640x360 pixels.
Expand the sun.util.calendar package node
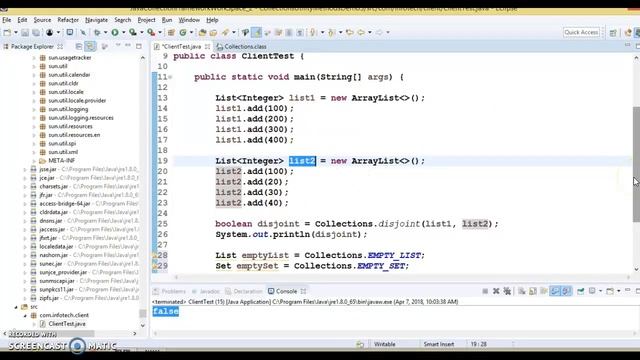[34, 75]
